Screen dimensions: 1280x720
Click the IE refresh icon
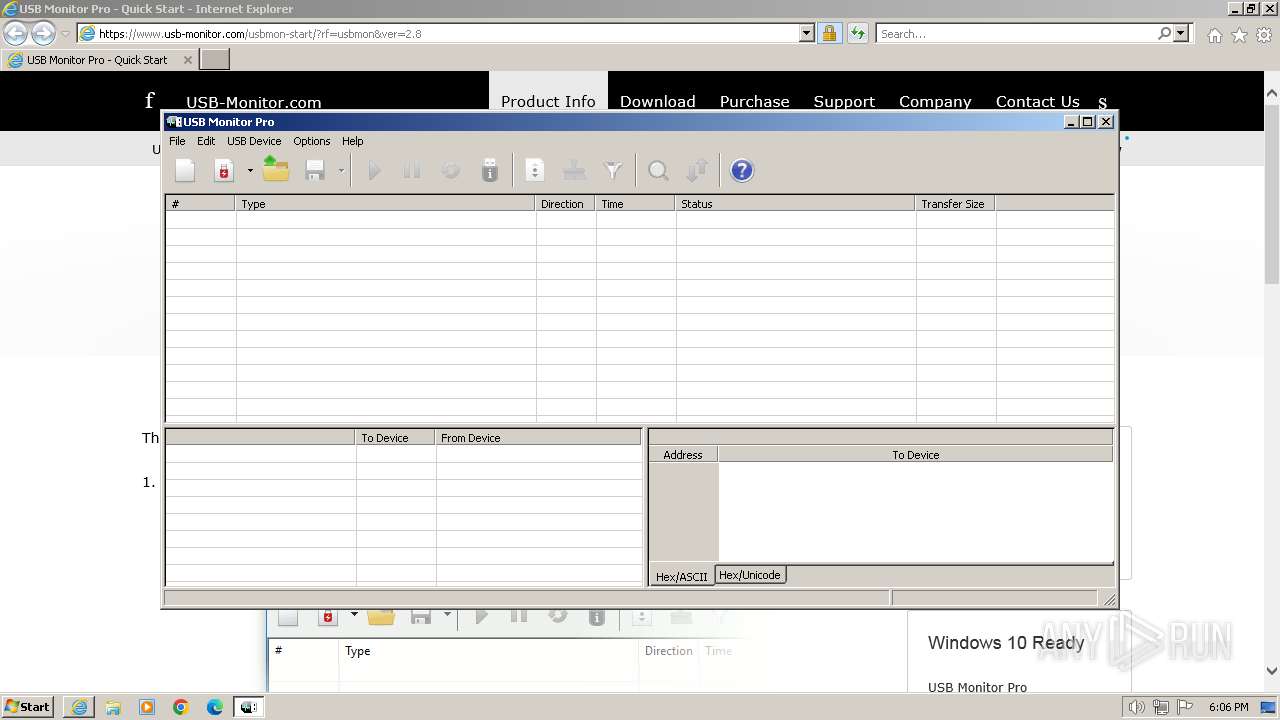click(858, 33)
